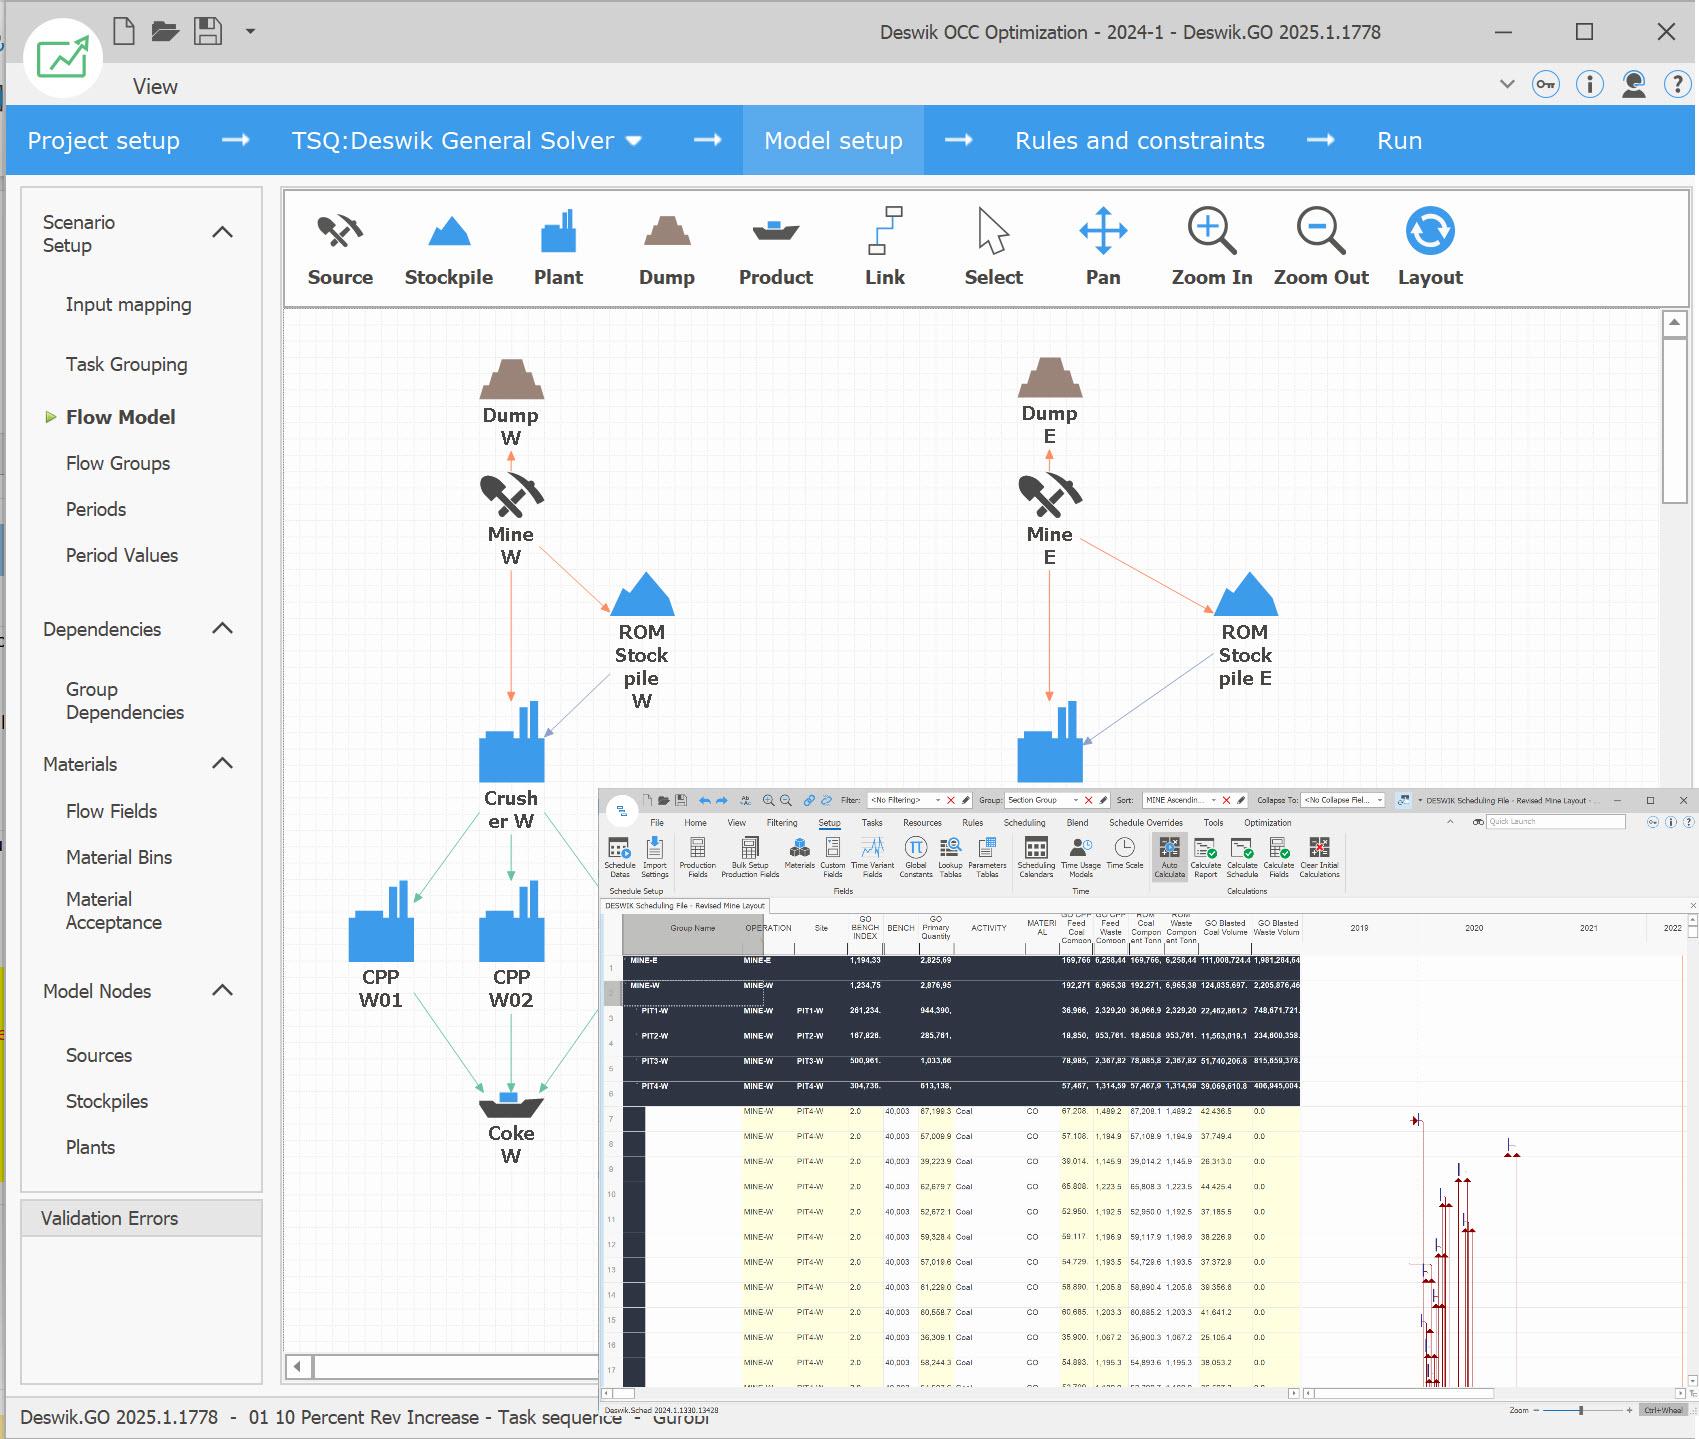This screenshot has width=1699, height=1439.
Task: Go to the Rules and constraints step
Action: pyautogui.click(x=1140, y=140)
